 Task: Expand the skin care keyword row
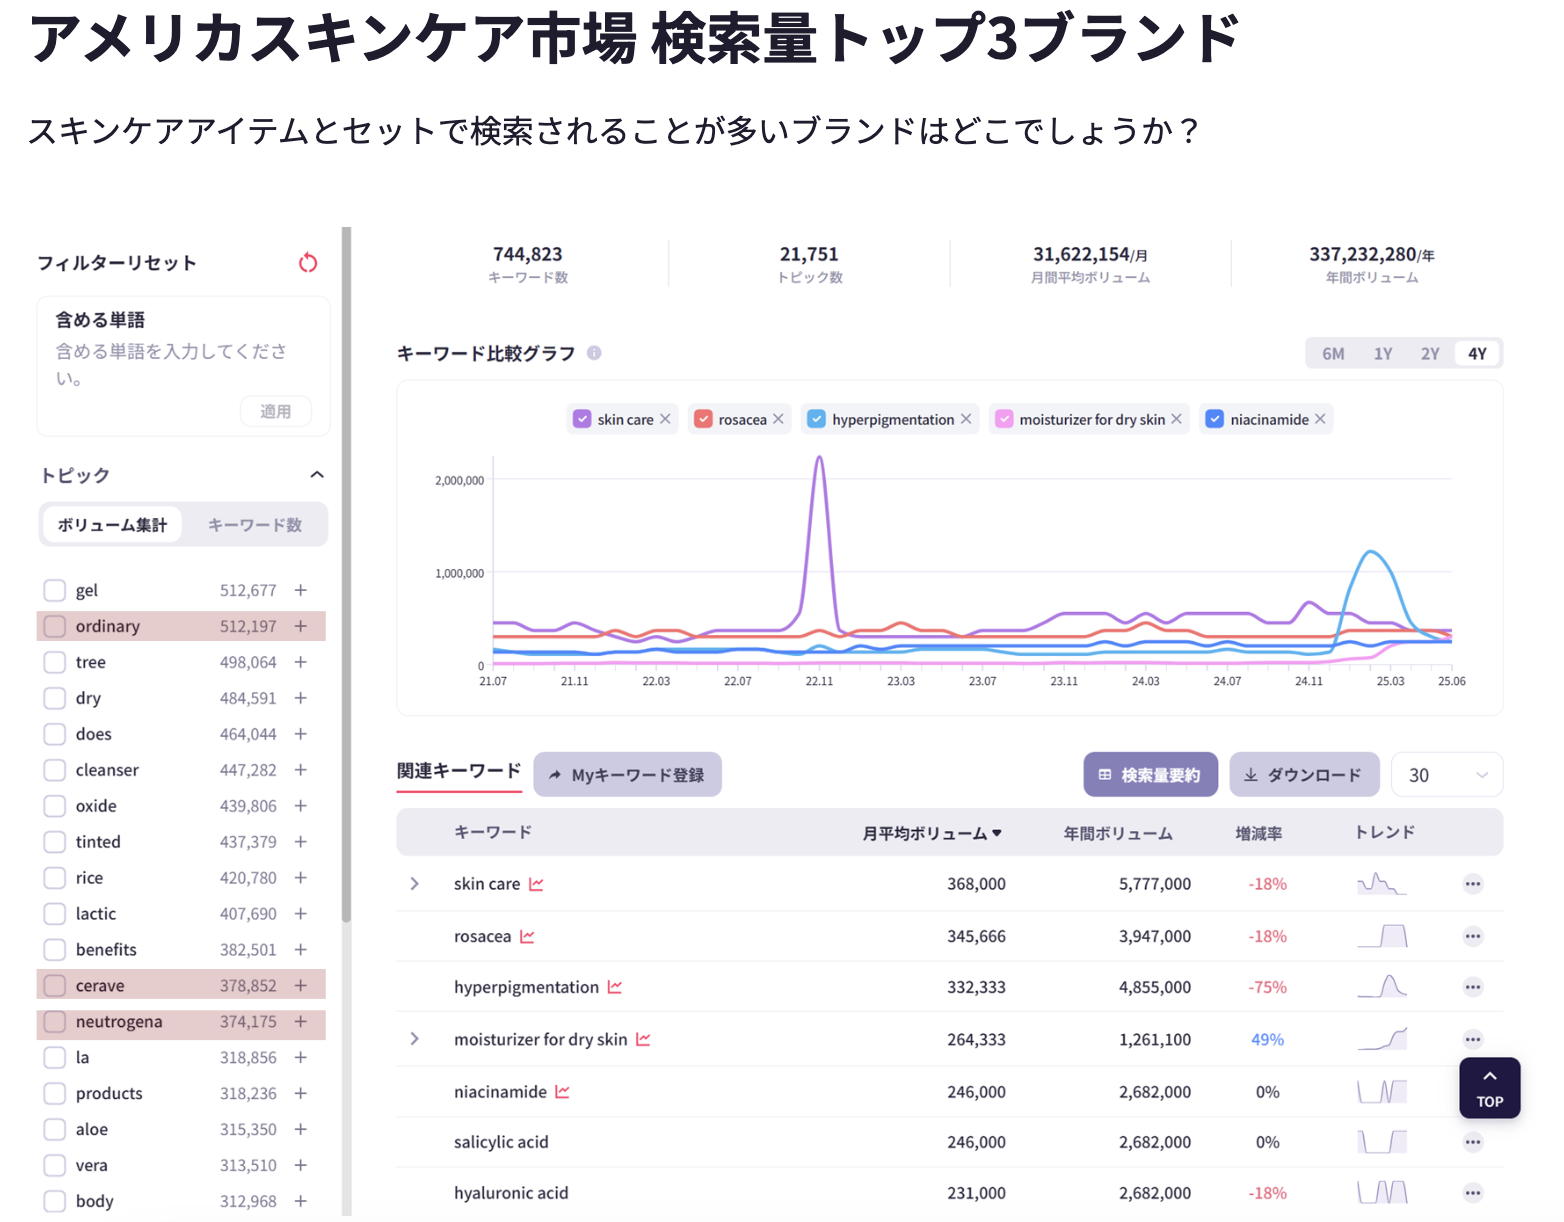click(x=414, y=884)
